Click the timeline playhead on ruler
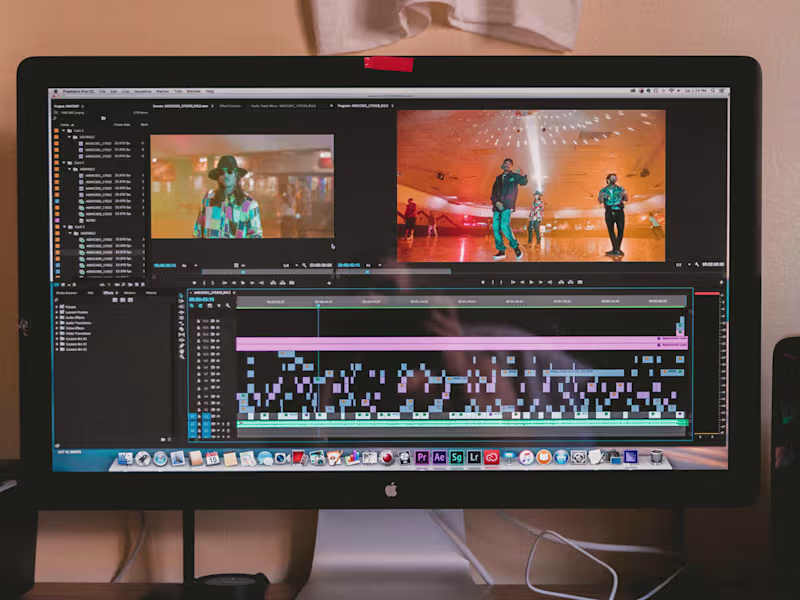800x600 pixels. click(x=318, y=305)
